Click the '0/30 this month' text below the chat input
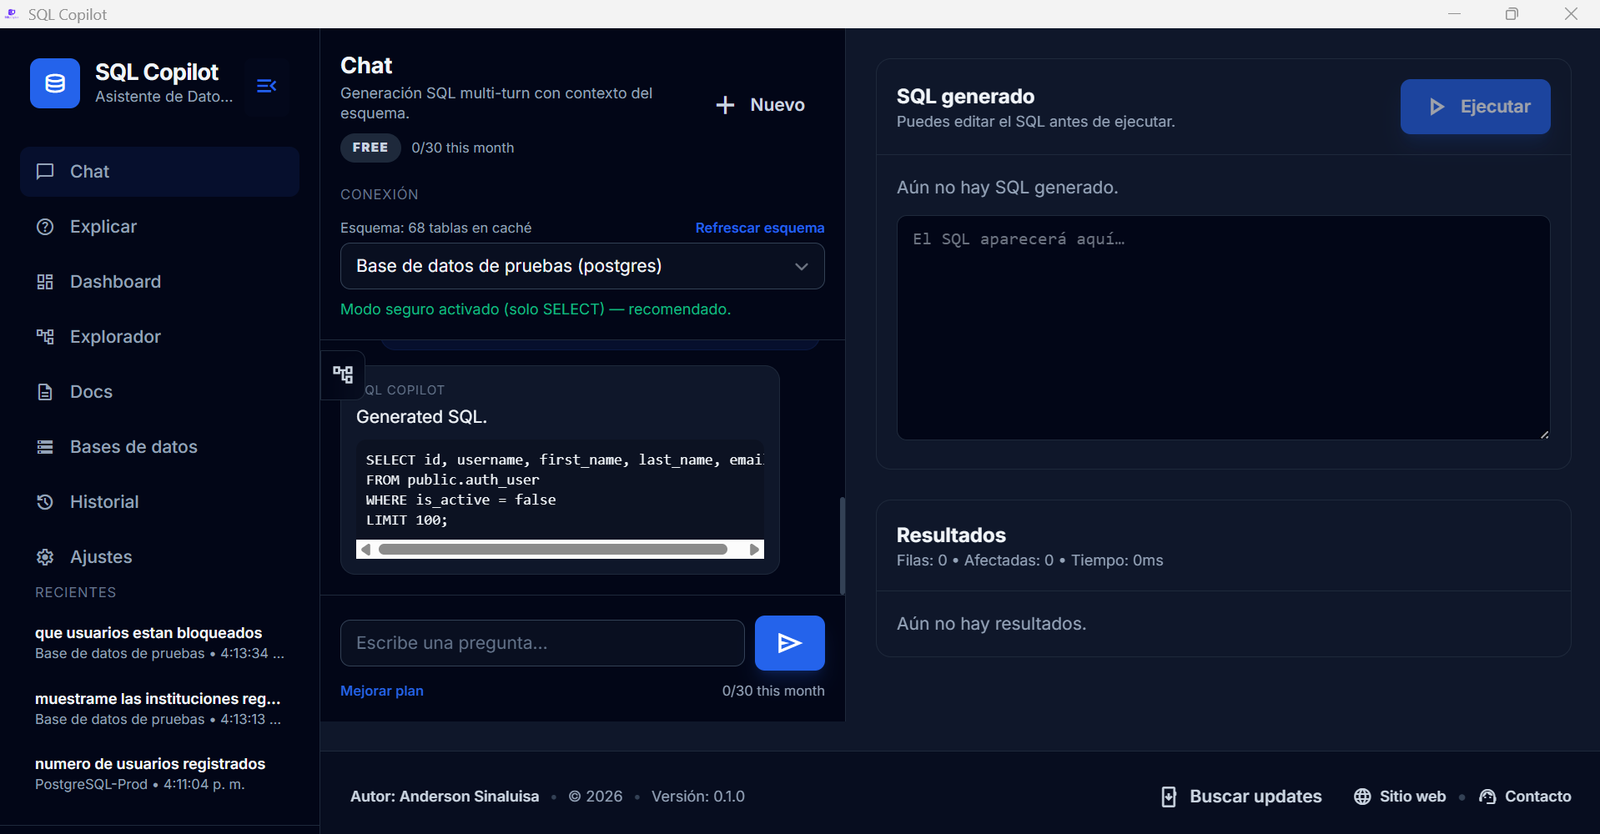Screen dimensions: 1600x834 [x=773, y=691]
